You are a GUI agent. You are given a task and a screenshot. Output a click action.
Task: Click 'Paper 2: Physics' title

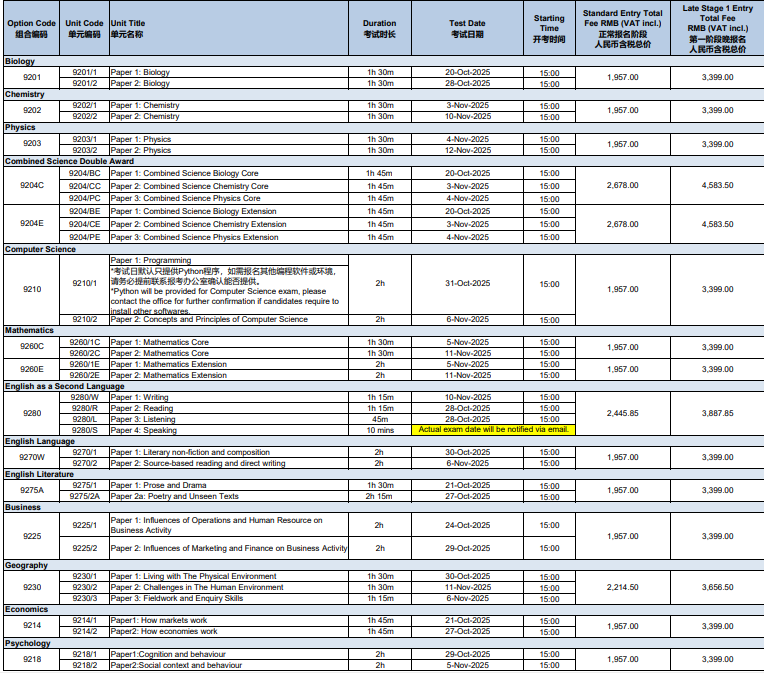tap(141, 151)
